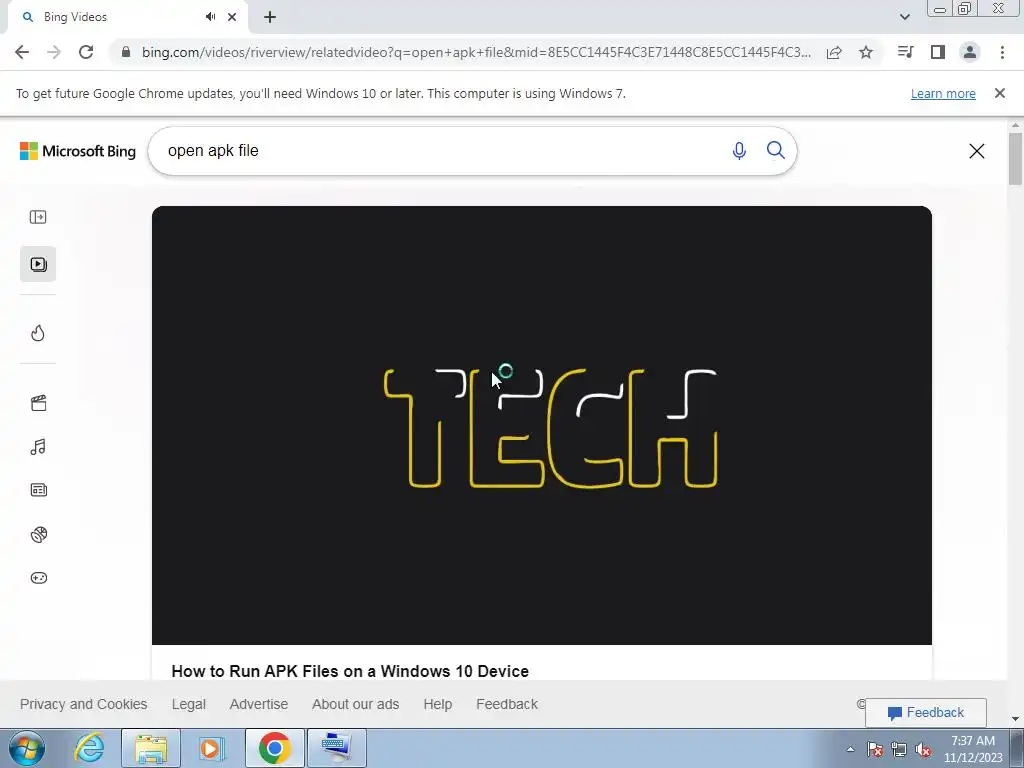Open the gaming controller category

tap(39, 578)
